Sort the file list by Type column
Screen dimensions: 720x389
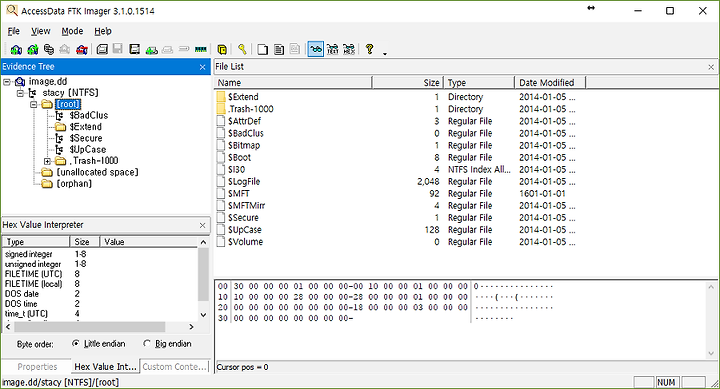[479, 83]
